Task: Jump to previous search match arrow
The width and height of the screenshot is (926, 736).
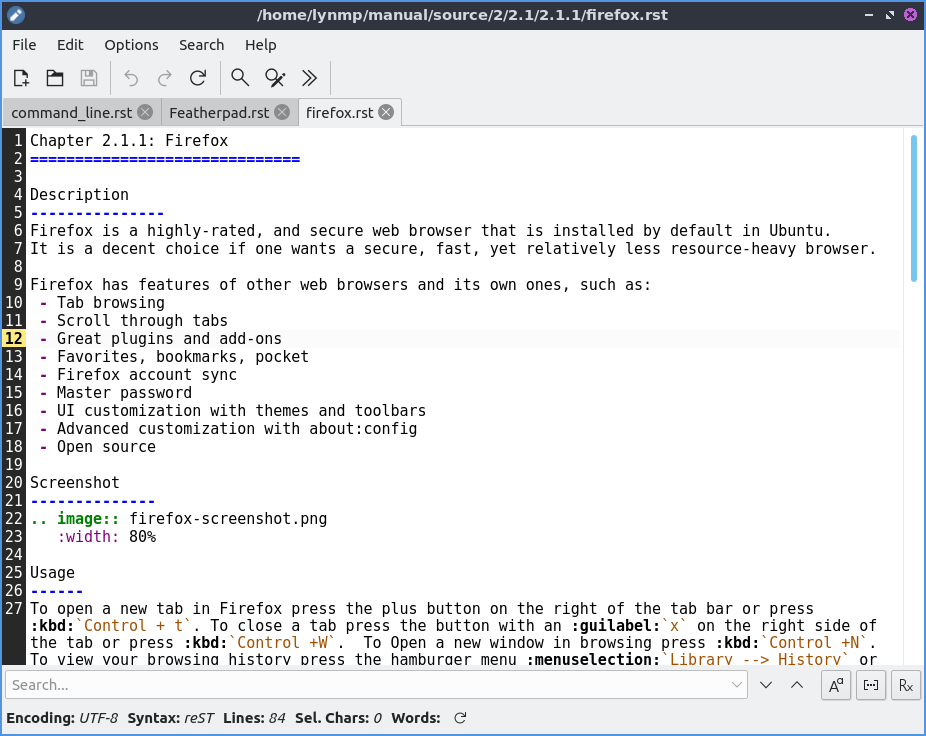Action: click(797, 685)
